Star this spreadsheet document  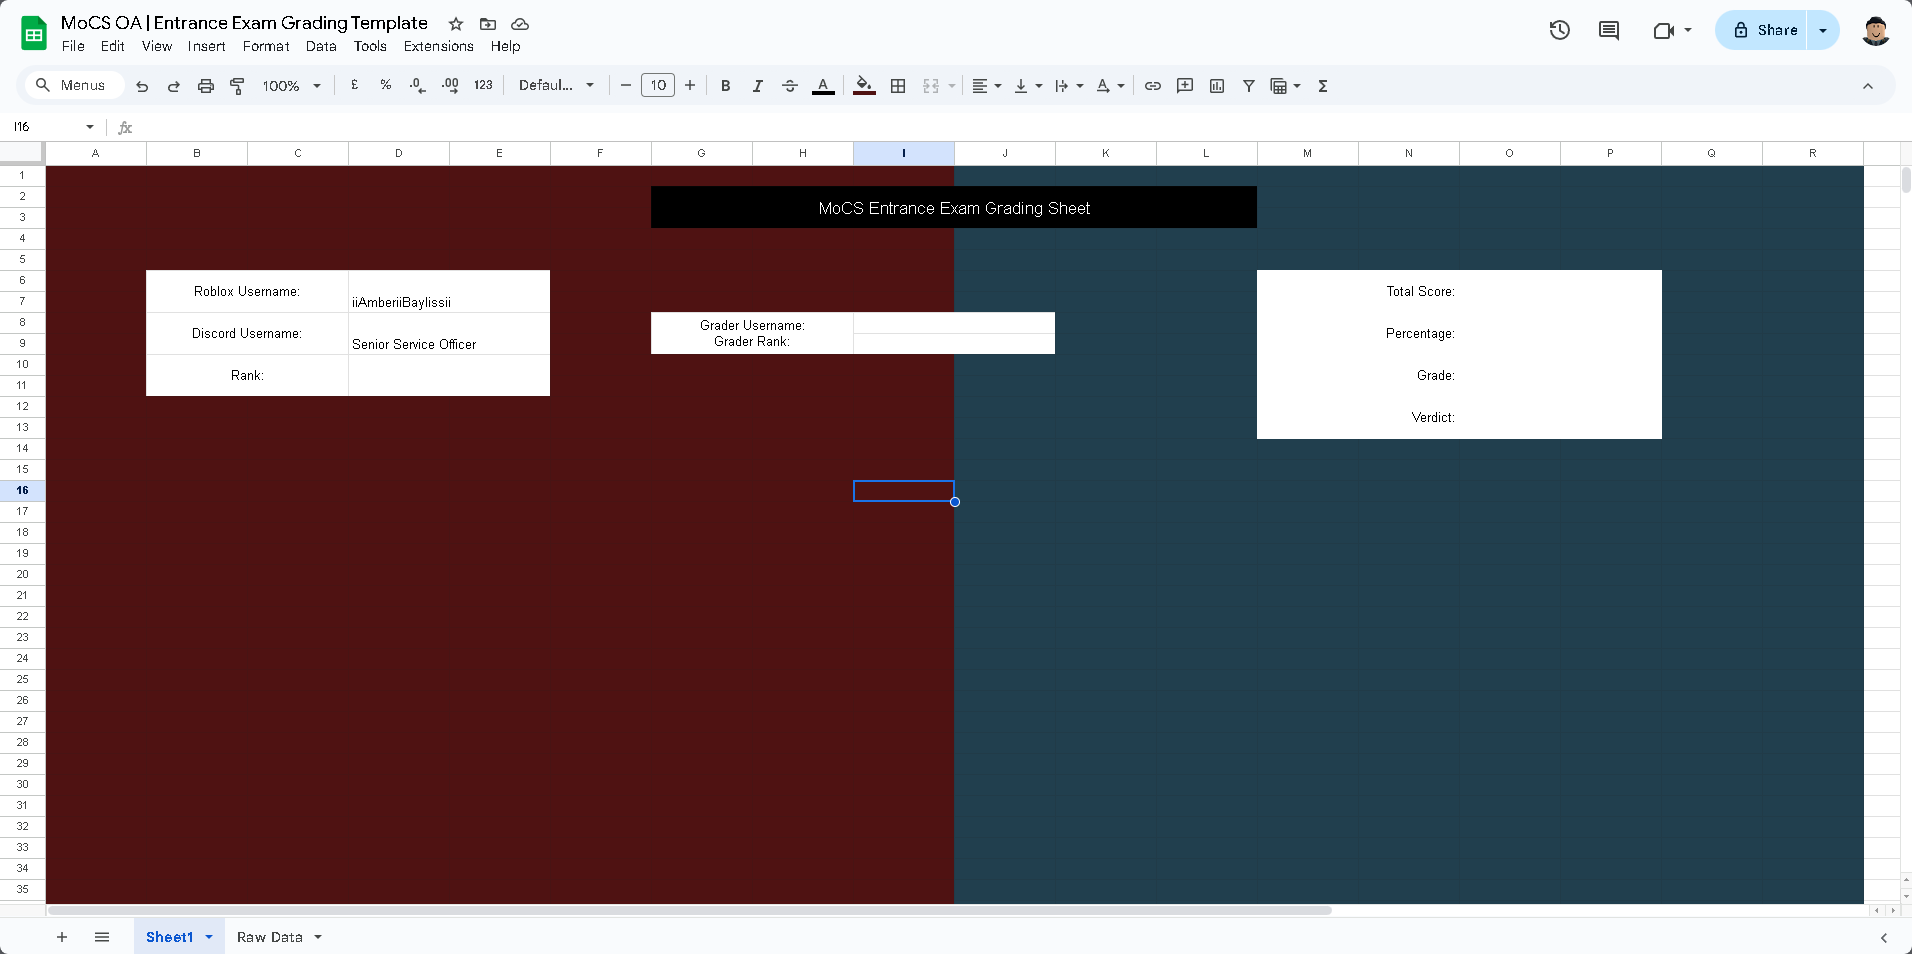point(456,24)
